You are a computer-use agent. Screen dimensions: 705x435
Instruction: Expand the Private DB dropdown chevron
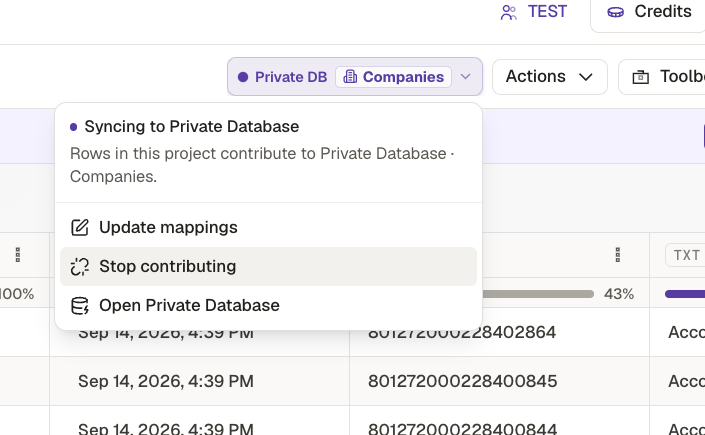tap(466, 76)
